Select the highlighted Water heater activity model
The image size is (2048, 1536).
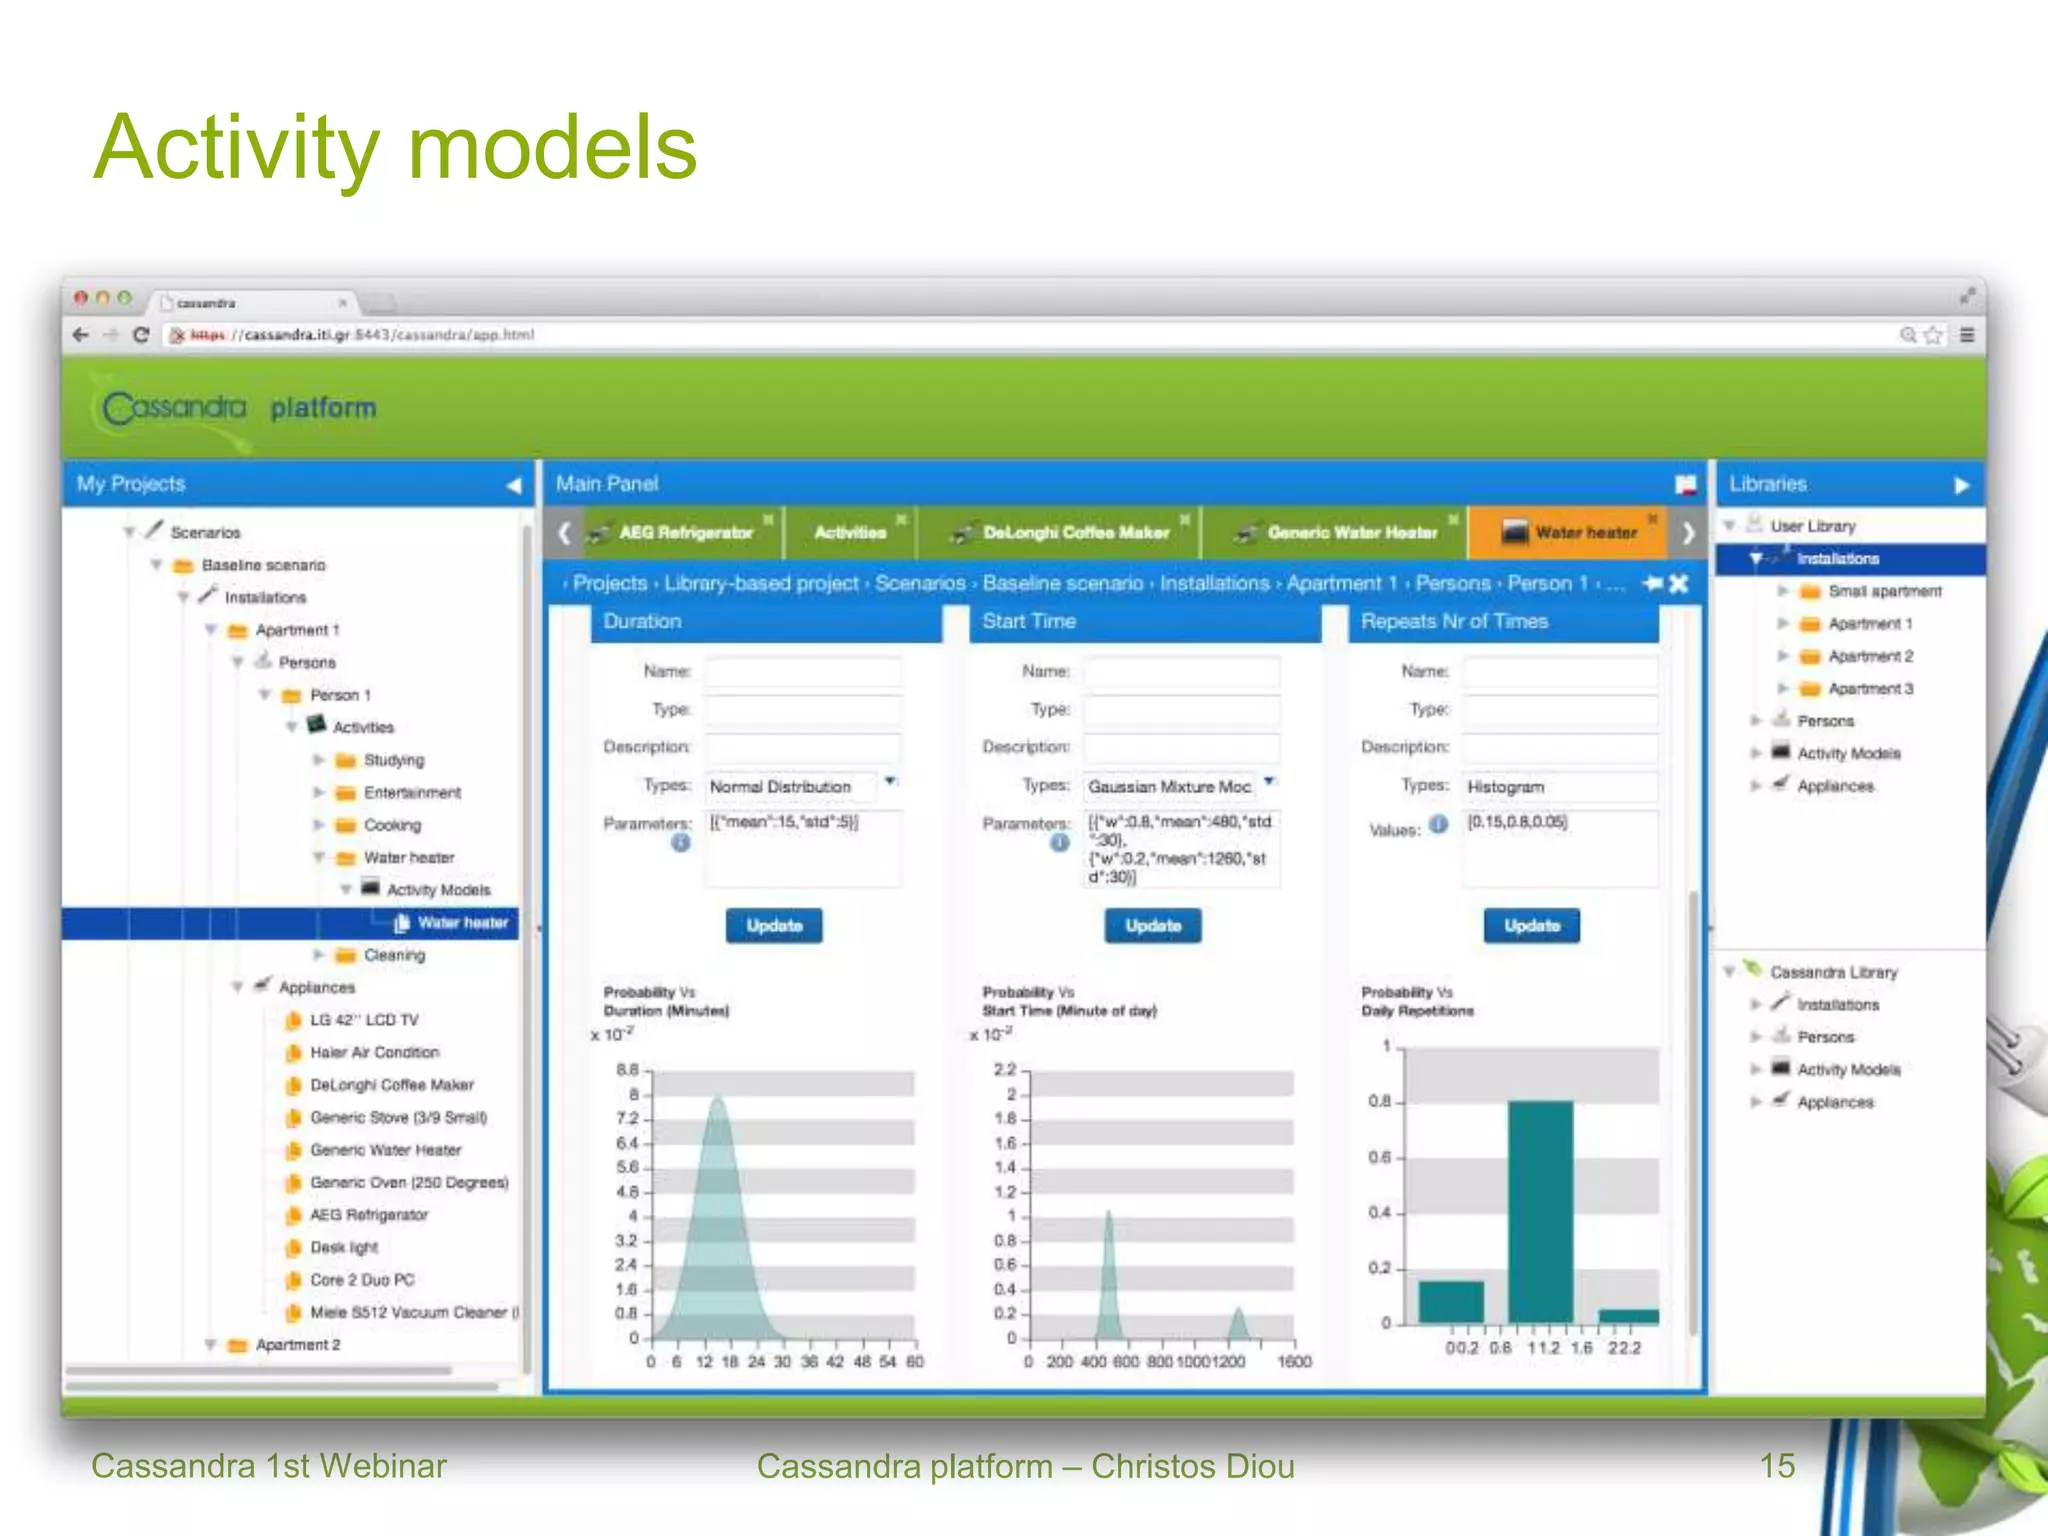pyautogui.click(x=463, y=923)
